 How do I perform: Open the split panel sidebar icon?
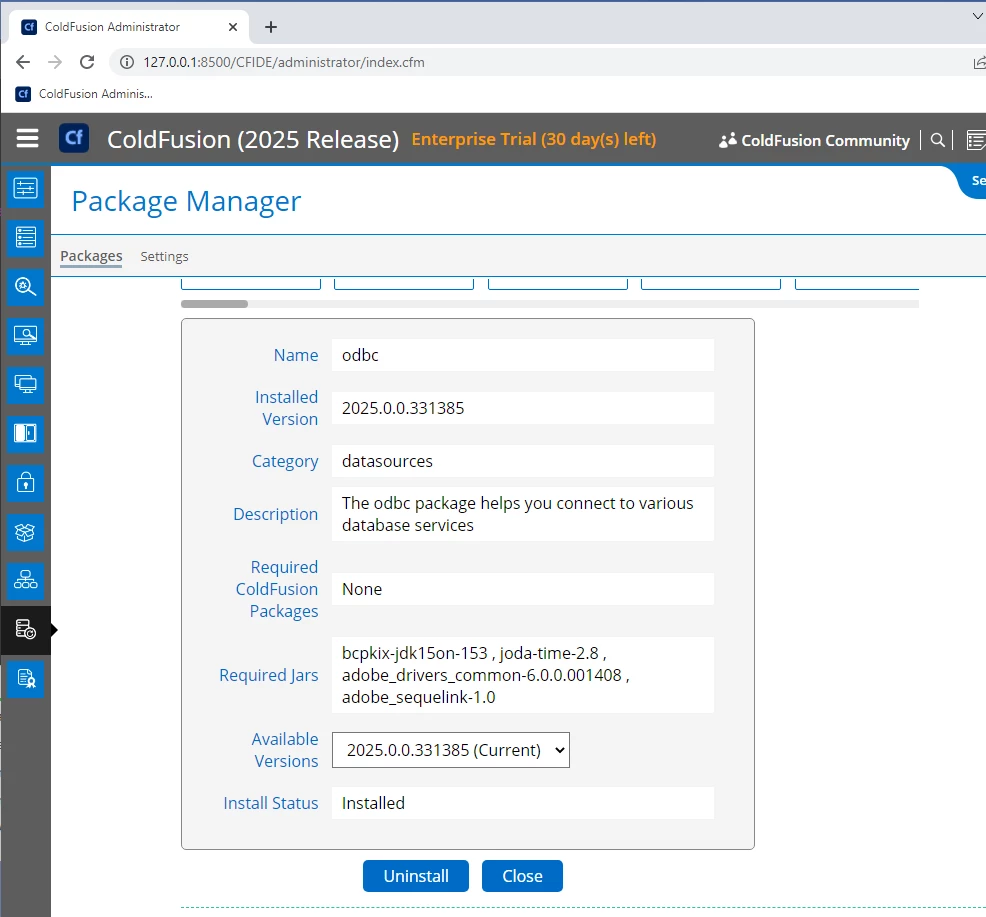click(x=25, y=433)
